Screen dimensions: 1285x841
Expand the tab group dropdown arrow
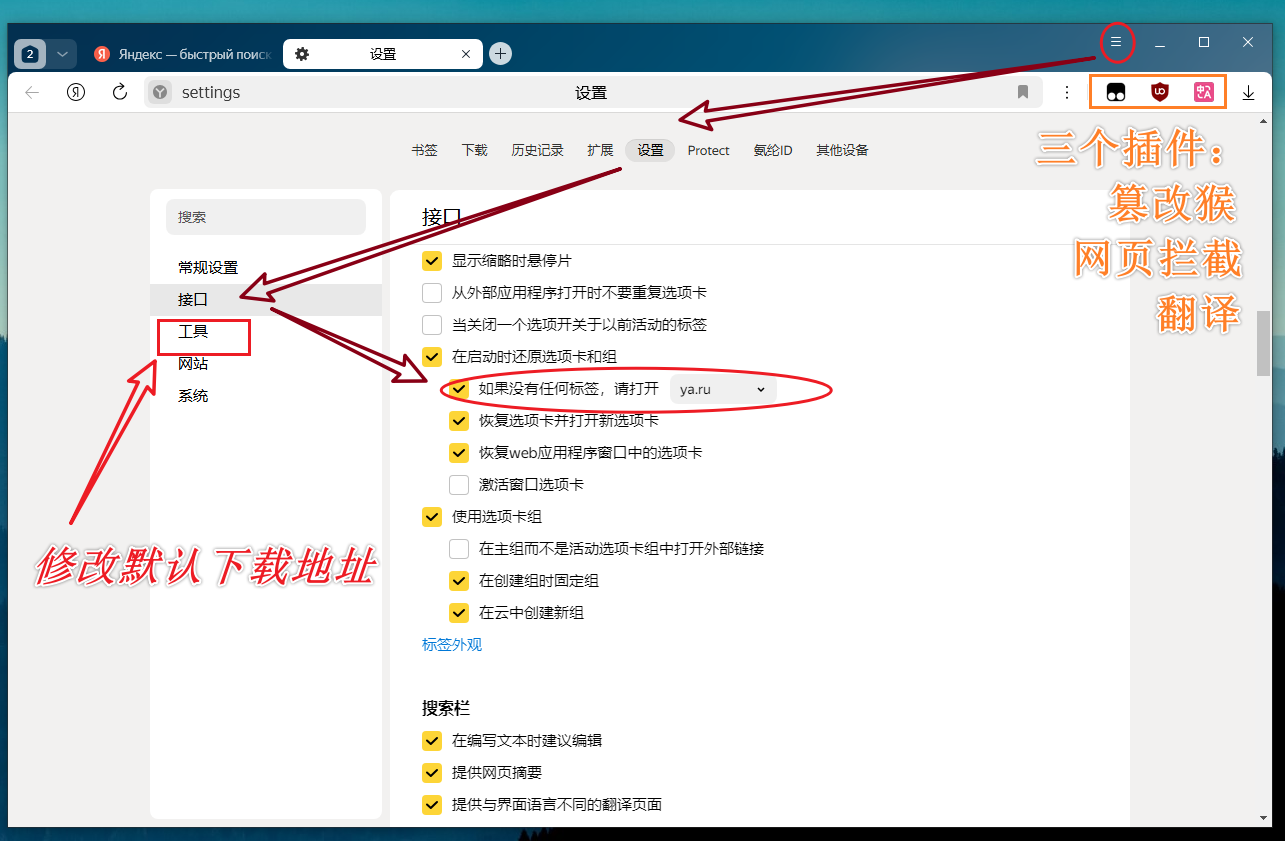tap(62, 54)
